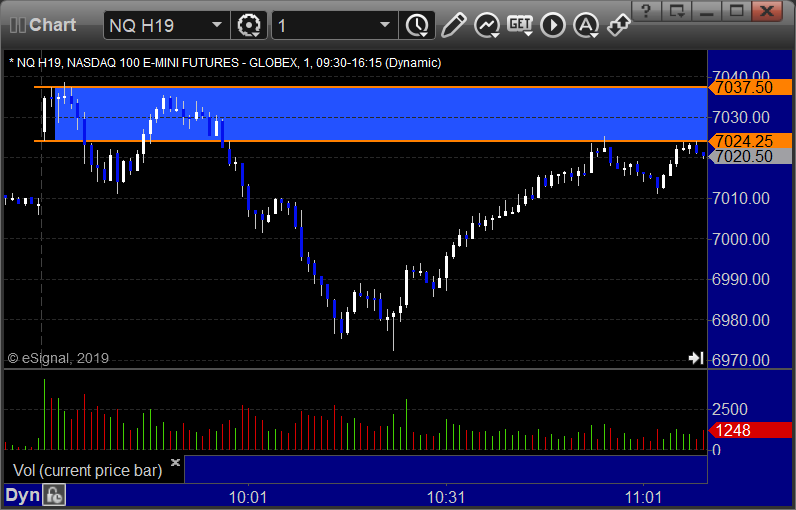The width and height of the screenshot is (796, 510).
Task: Click the 7020.50 current price label
Action: pos(751,156)
